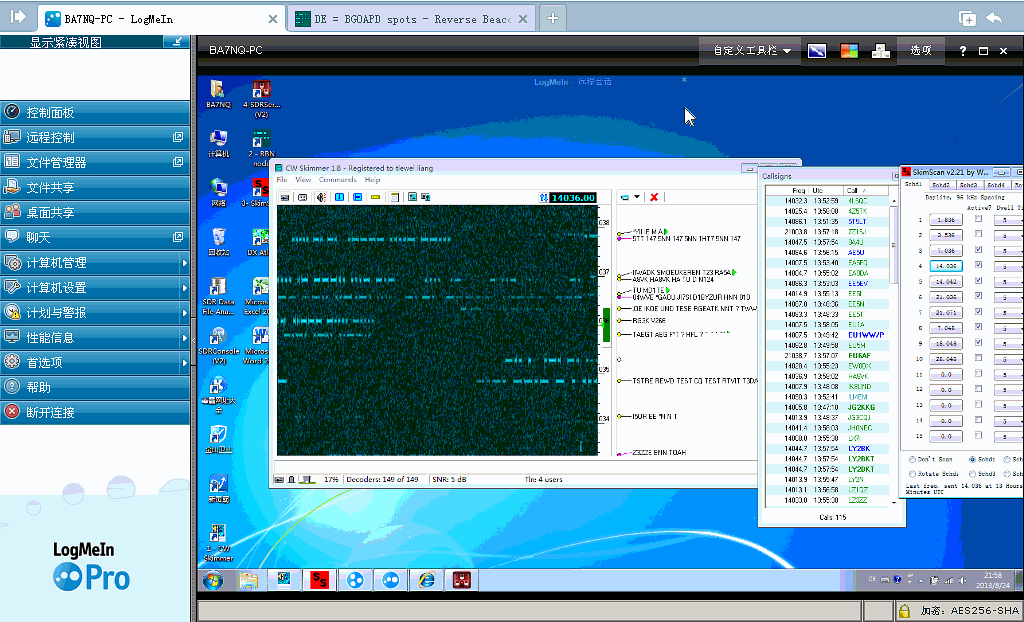Click the first blue square icon in CW Skimmer toolbar
Screen dimensions: 1024x622
[340, 197]
